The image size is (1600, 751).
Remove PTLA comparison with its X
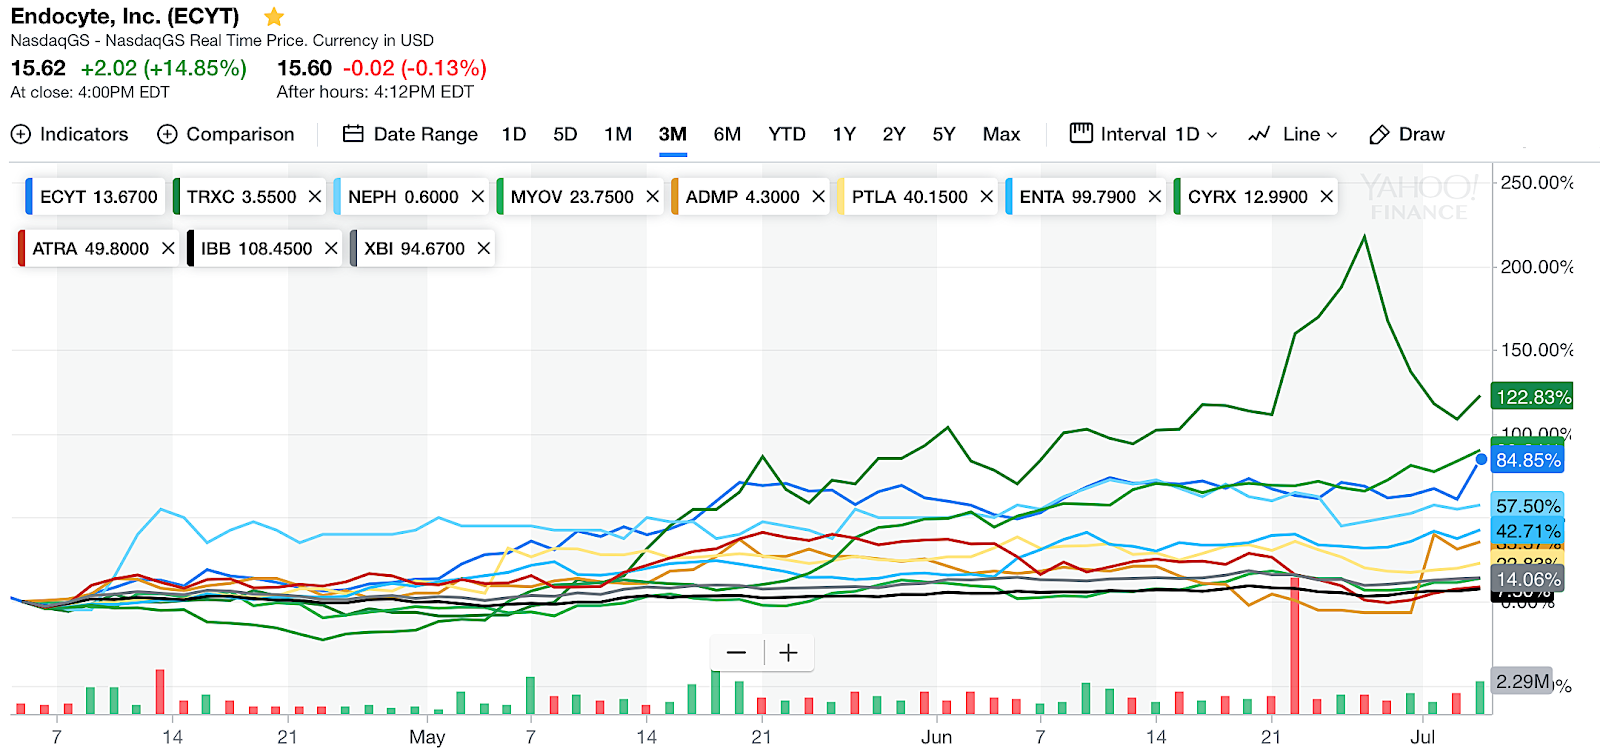[x=987, y=197]
